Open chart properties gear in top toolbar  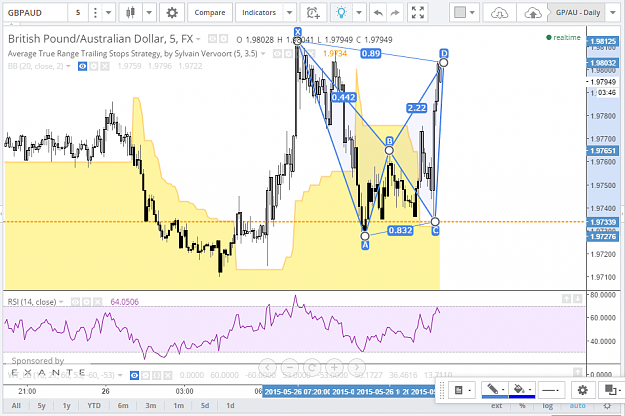[172, 13]
